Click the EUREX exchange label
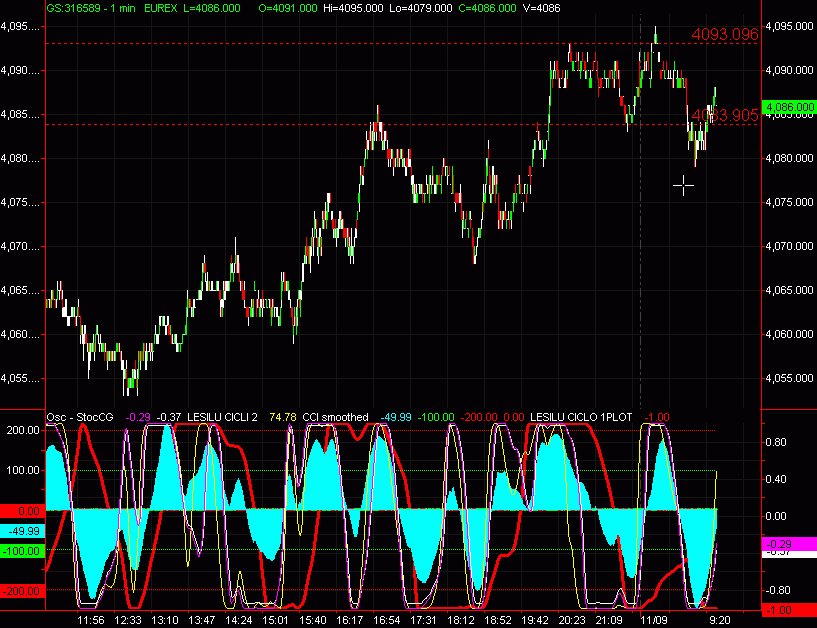 tap(160, 8)
